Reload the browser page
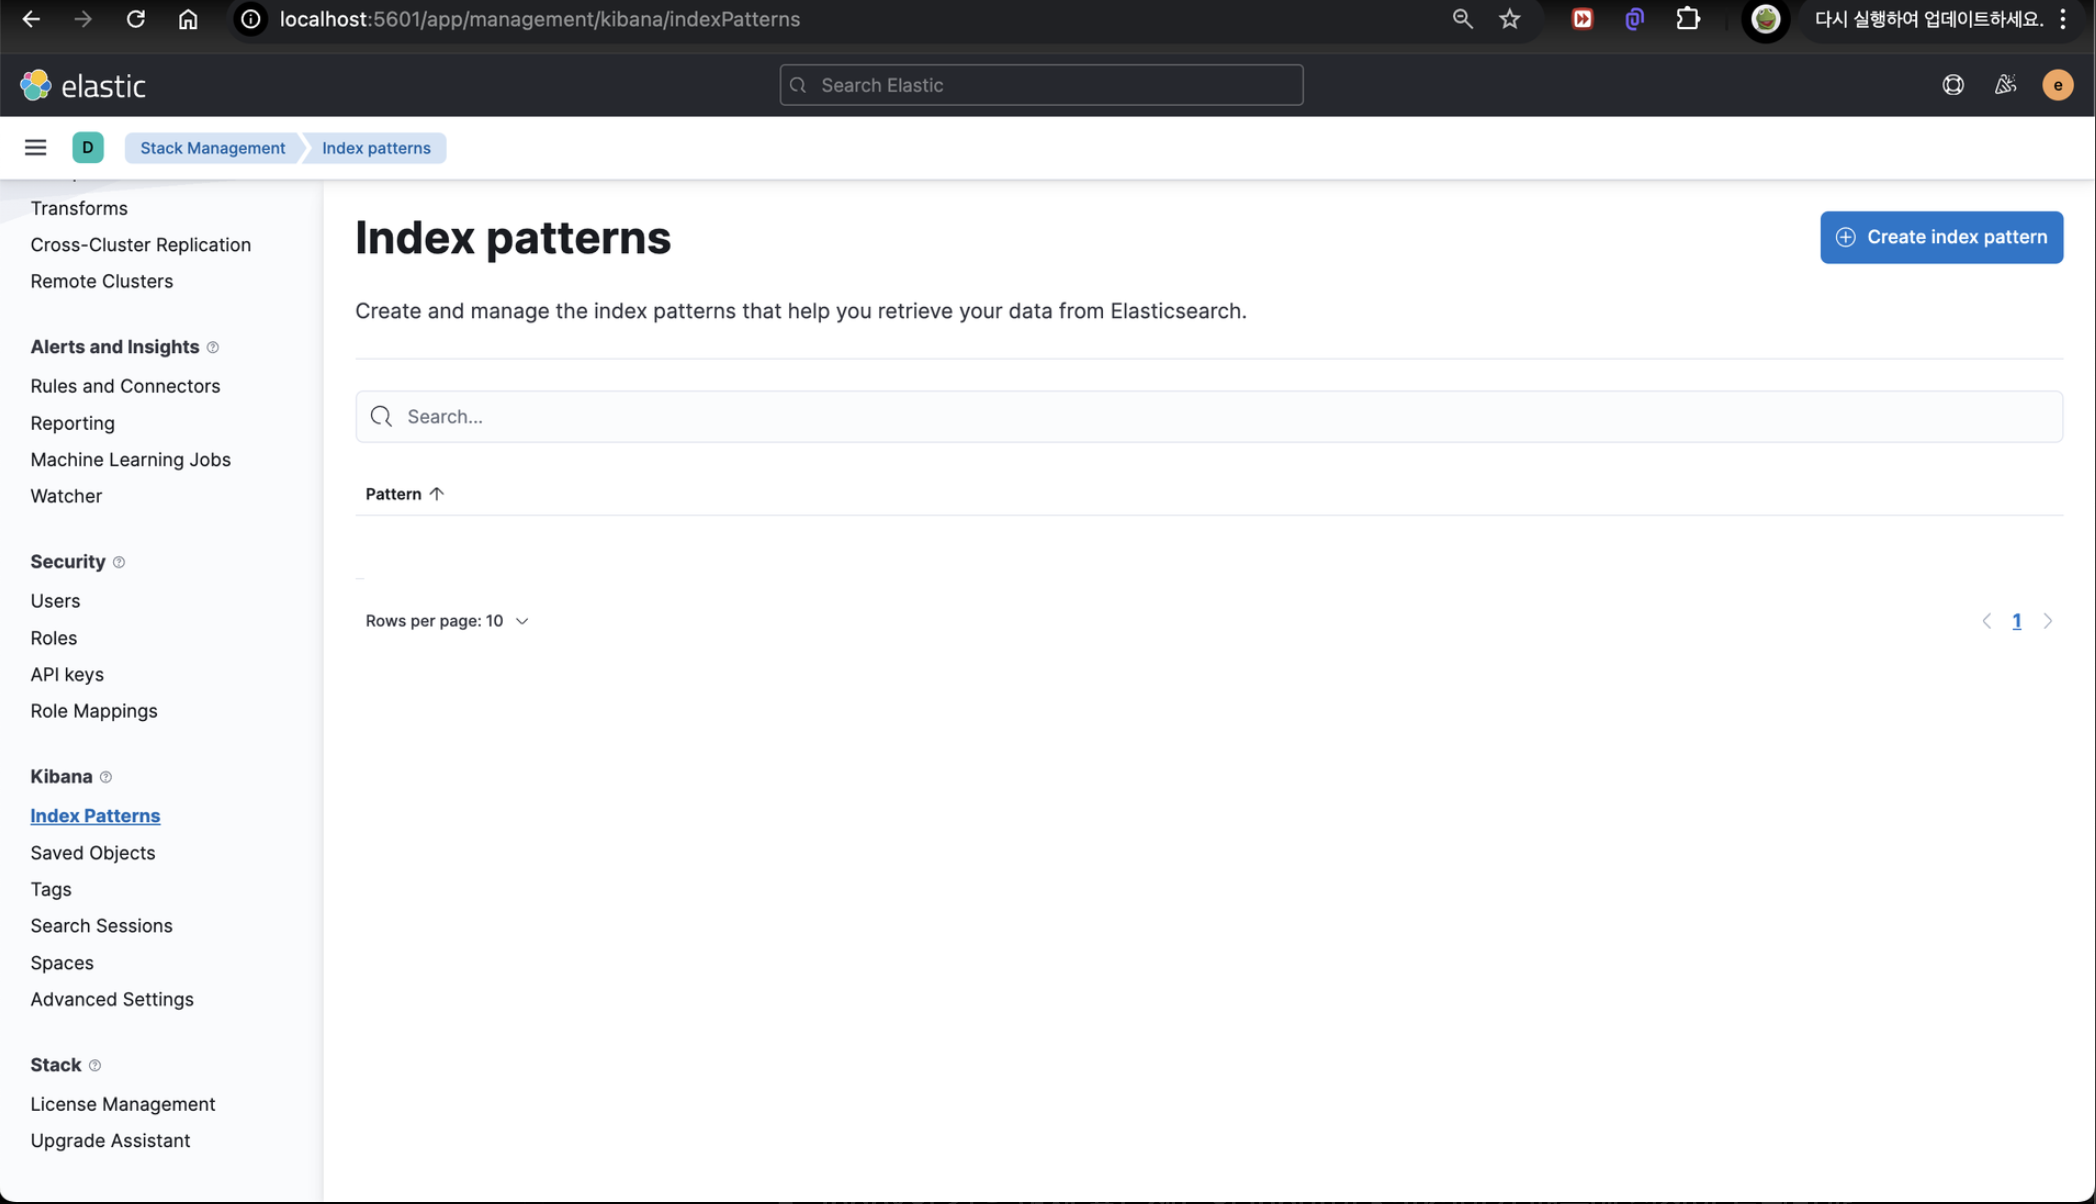2096x1204 pixels. [135, 19]
